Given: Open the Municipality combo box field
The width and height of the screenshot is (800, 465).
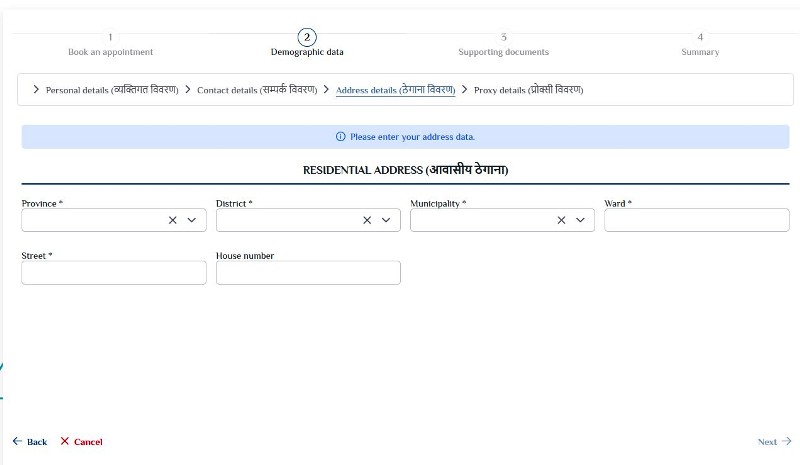Looking at the screenshot, I should [503, 220].
